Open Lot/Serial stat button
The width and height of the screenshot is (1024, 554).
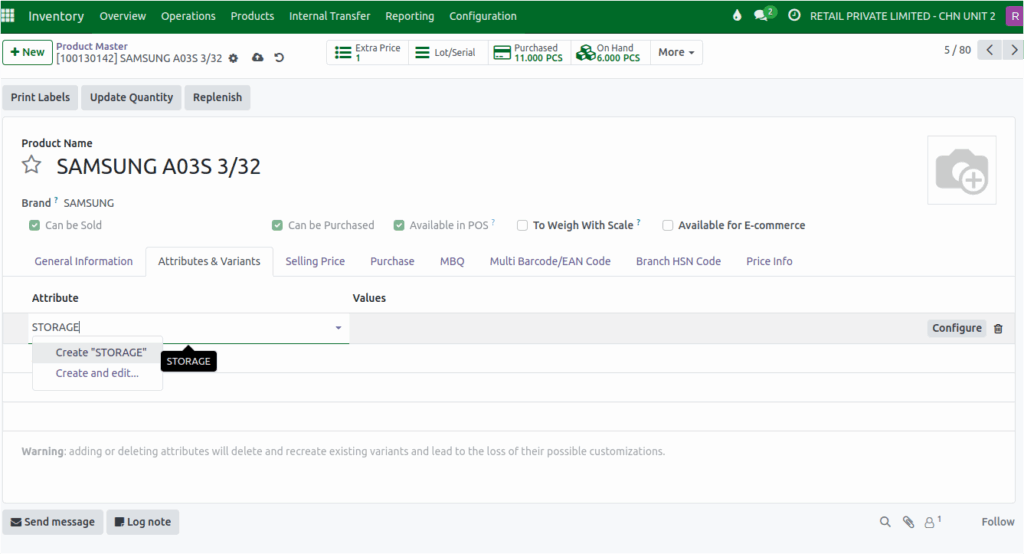pyautogui.click(x=448, y=52)
